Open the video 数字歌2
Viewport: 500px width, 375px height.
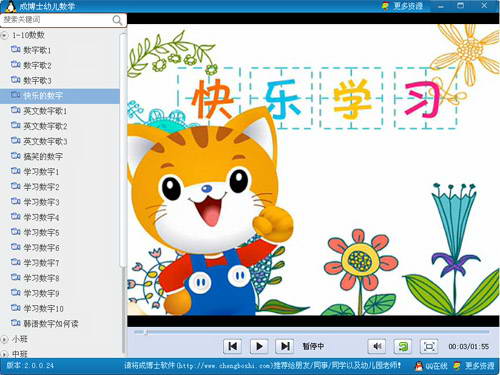37,65
